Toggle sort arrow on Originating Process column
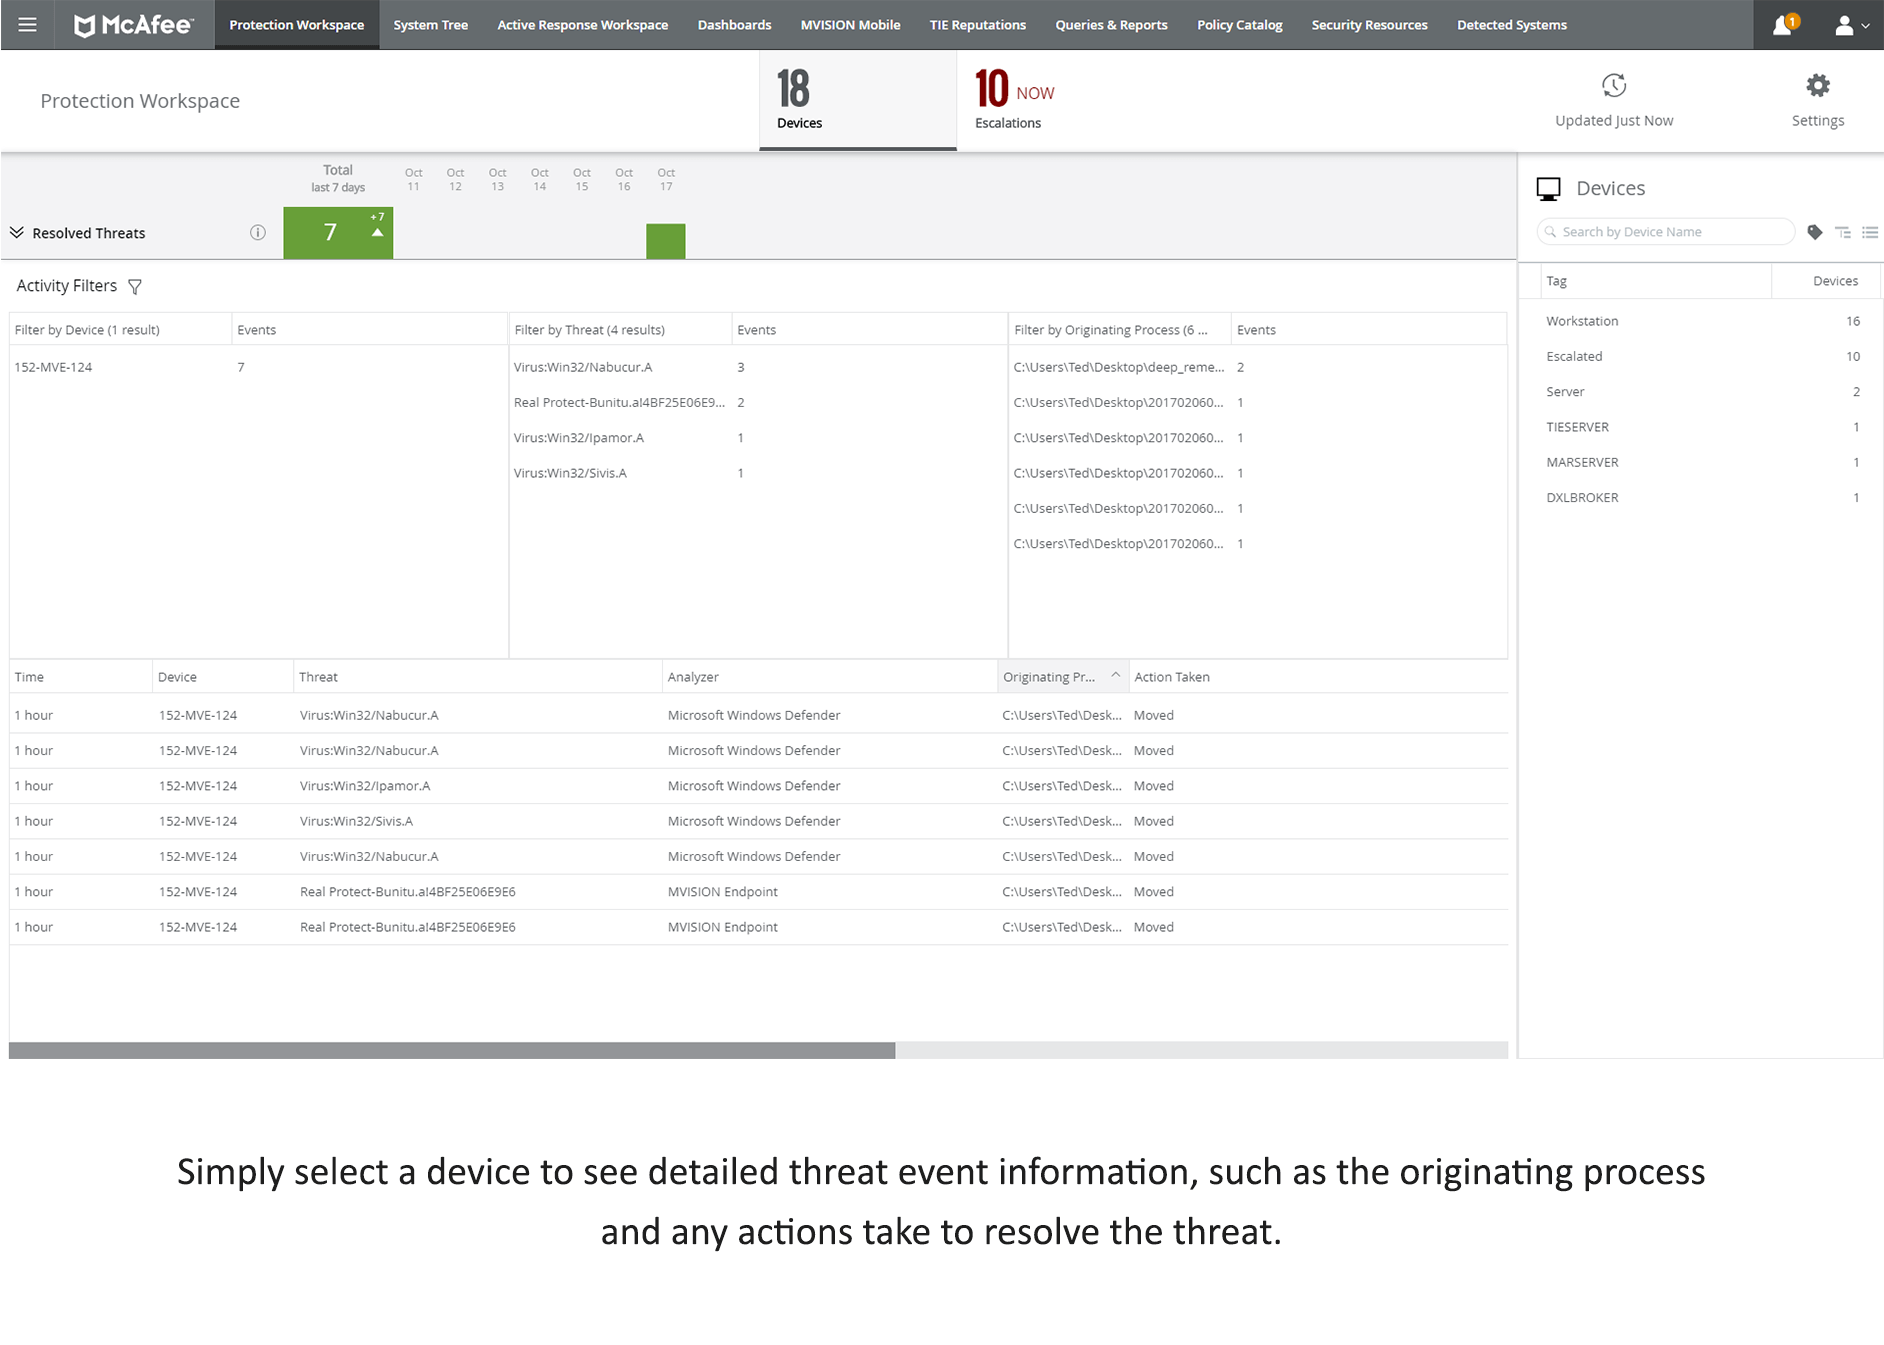 tap(1115, 676)
